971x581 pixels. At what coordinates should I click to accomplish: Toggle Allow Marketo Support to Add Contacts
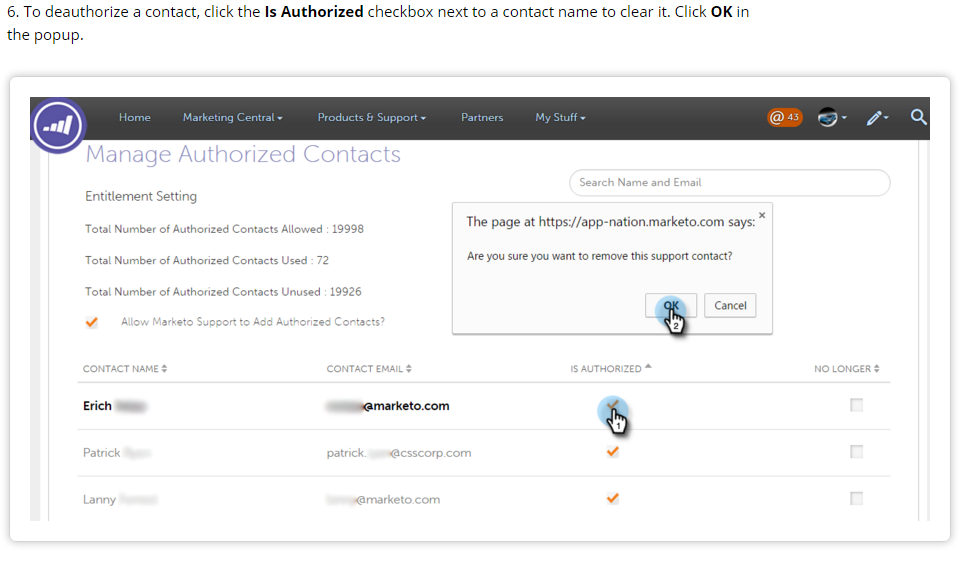[92, 322]
